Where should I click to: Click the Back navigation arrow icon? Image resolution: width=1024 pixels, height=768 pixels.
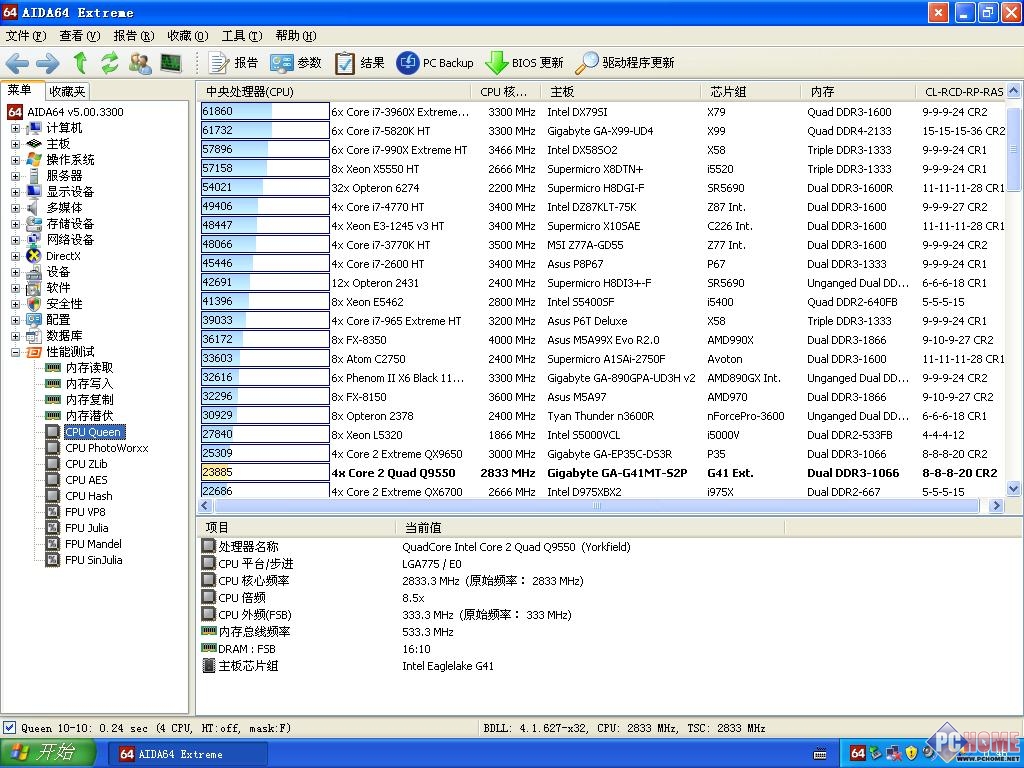click(17, 63)
